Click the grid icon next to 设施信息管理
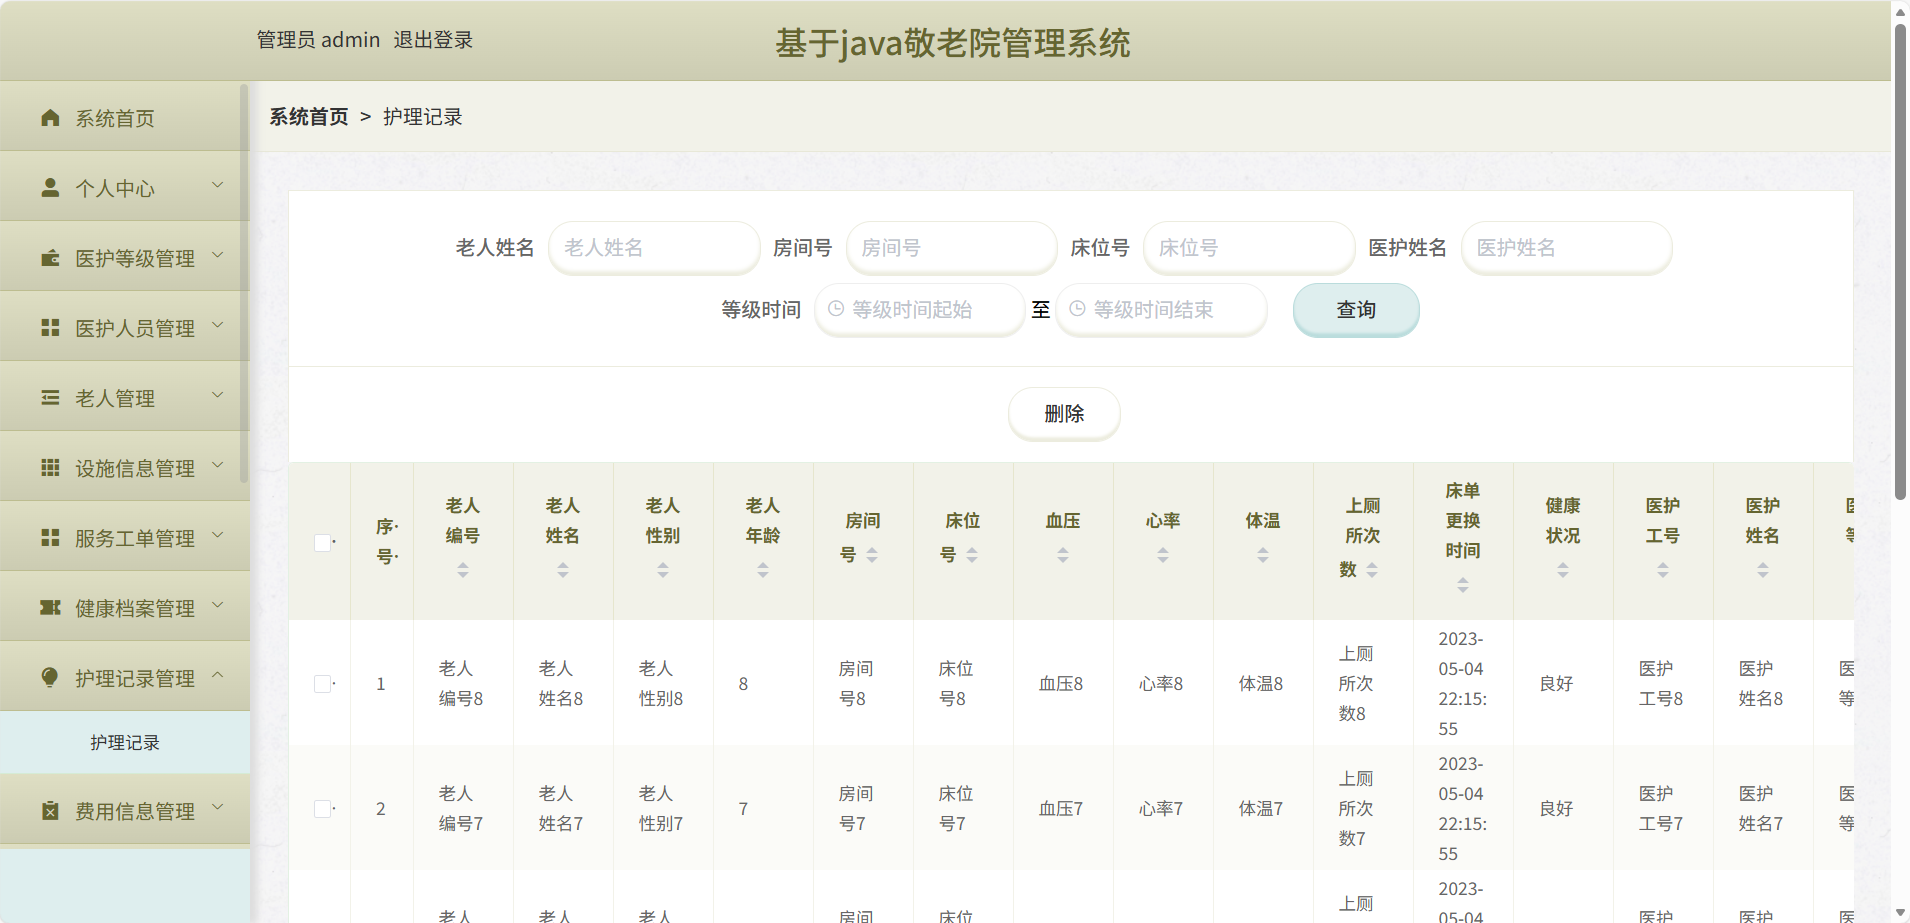 (x=50, y=468)
